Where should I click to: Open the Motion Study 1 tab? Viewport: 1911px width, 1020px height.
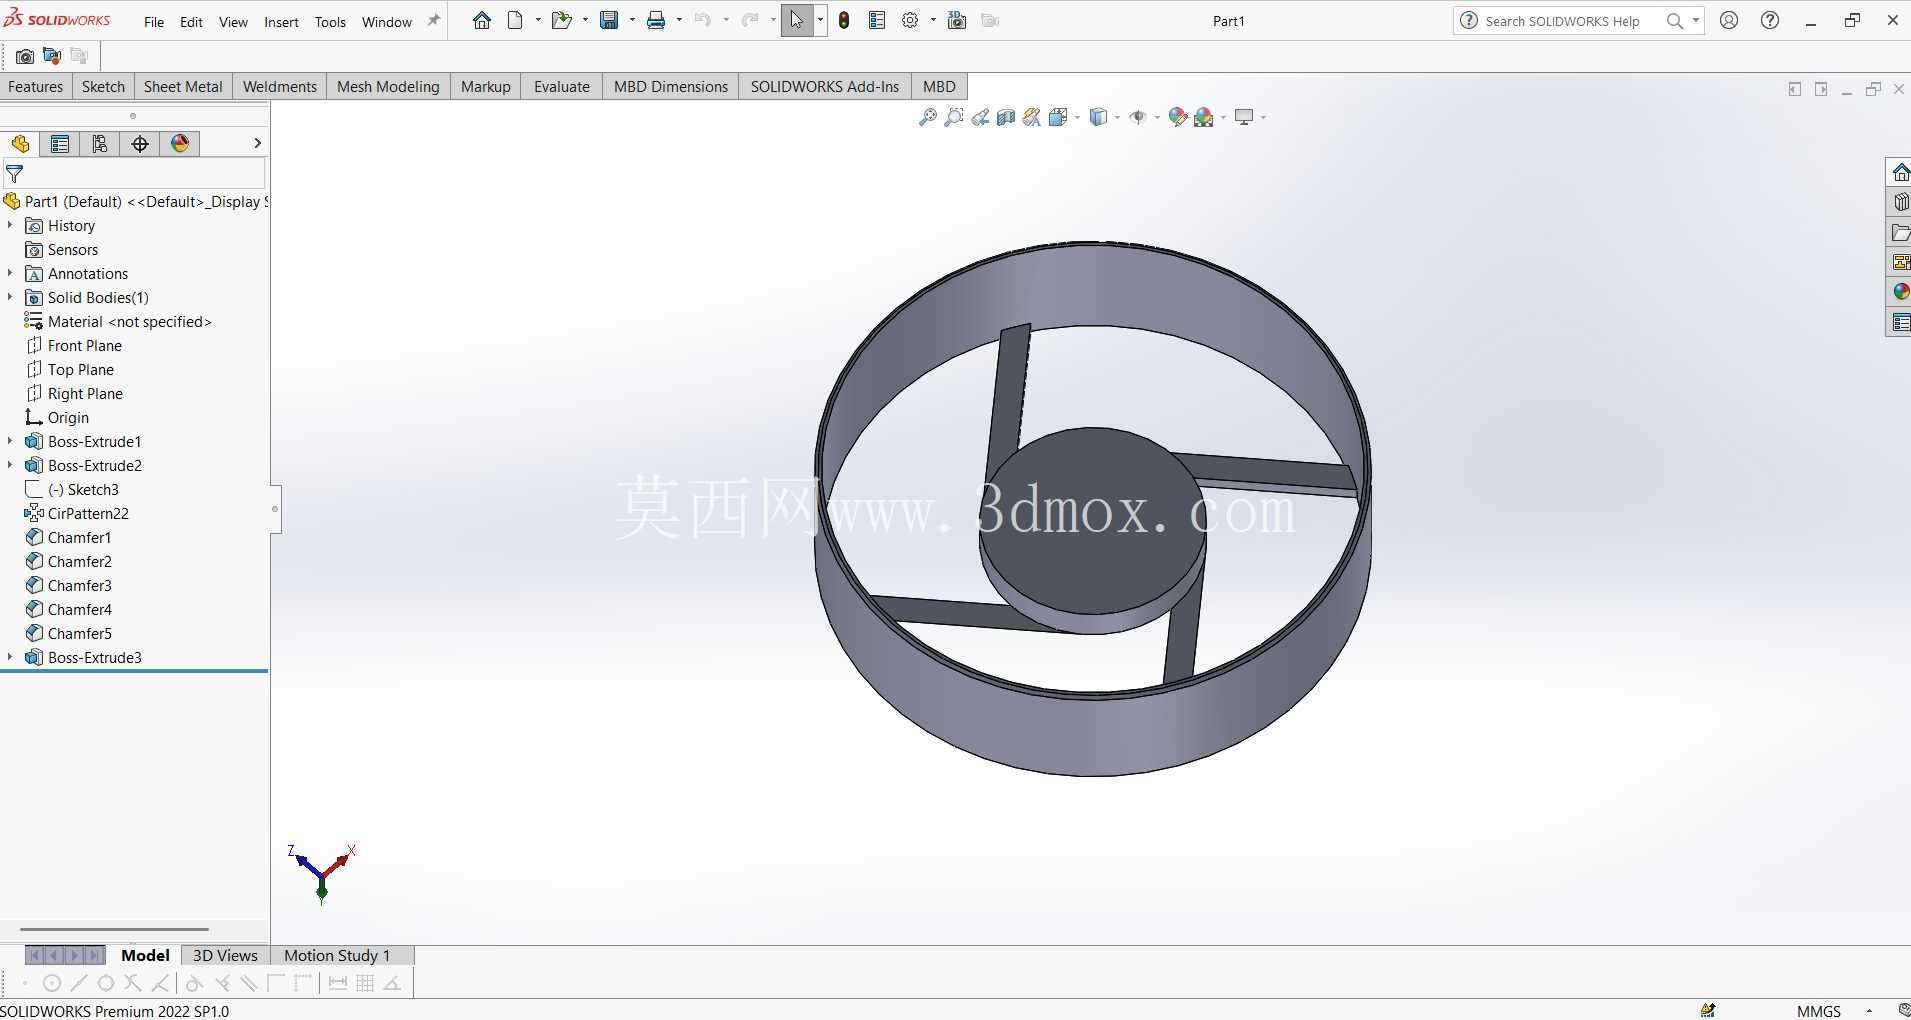[x=337, y=955]
